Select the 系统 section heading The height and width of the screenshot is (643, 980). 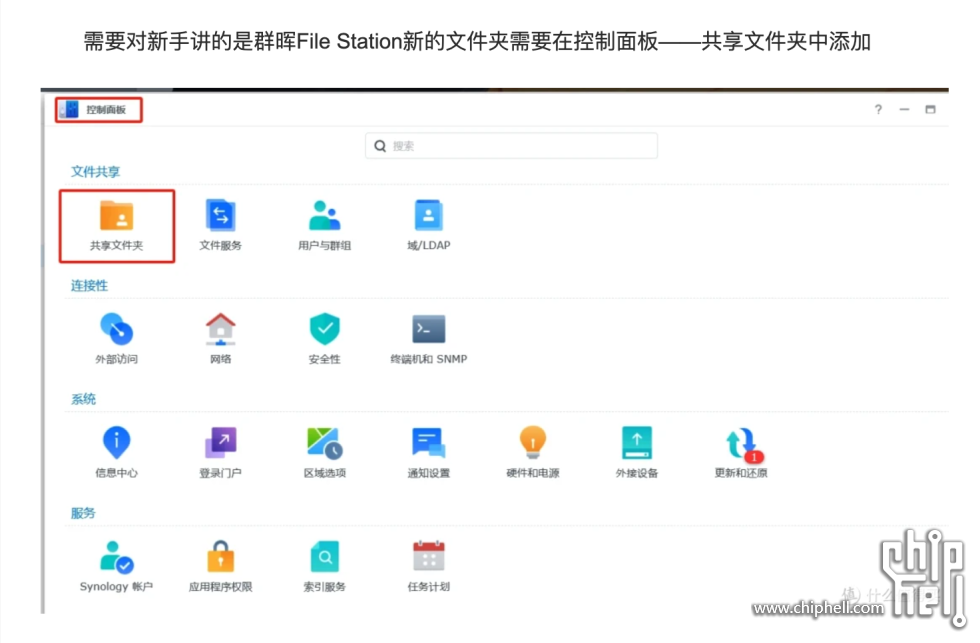pos(83,399)
